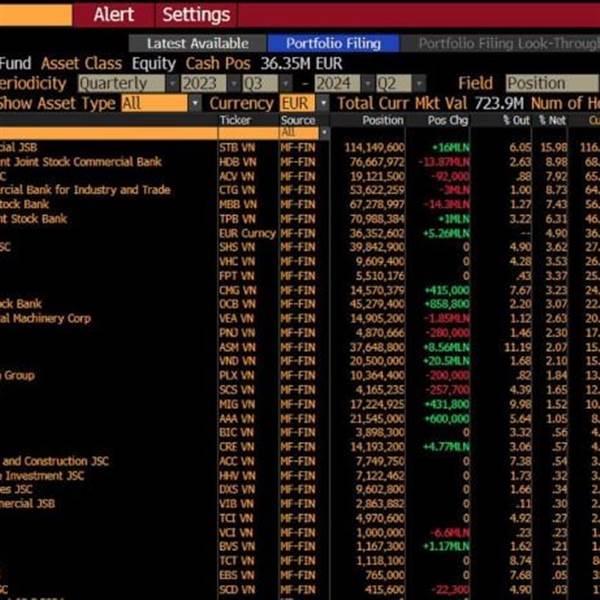Click ticker SCS VN
The width and height of the screenshot is (600, 600).
point(237,390)
